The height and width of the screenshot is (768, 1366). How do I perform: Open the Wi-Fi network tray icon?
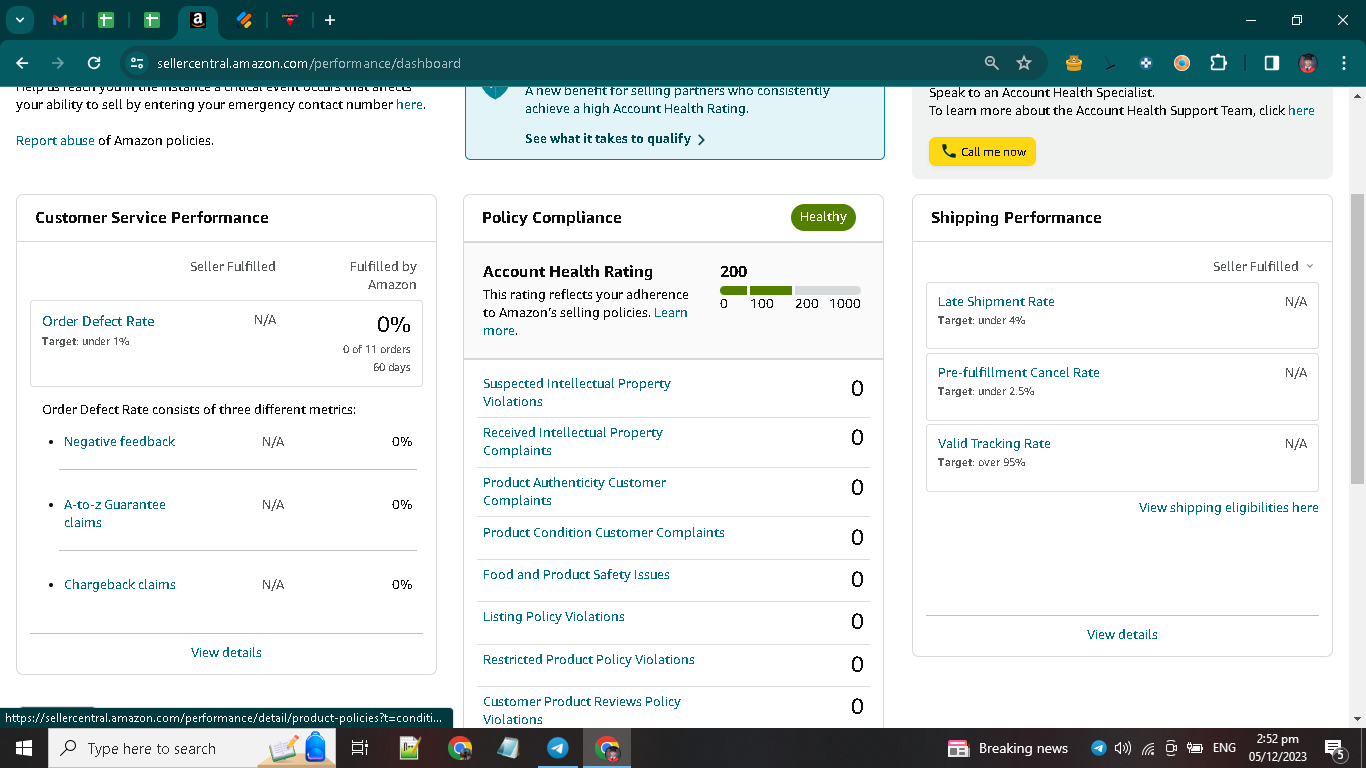point(1148,748)
